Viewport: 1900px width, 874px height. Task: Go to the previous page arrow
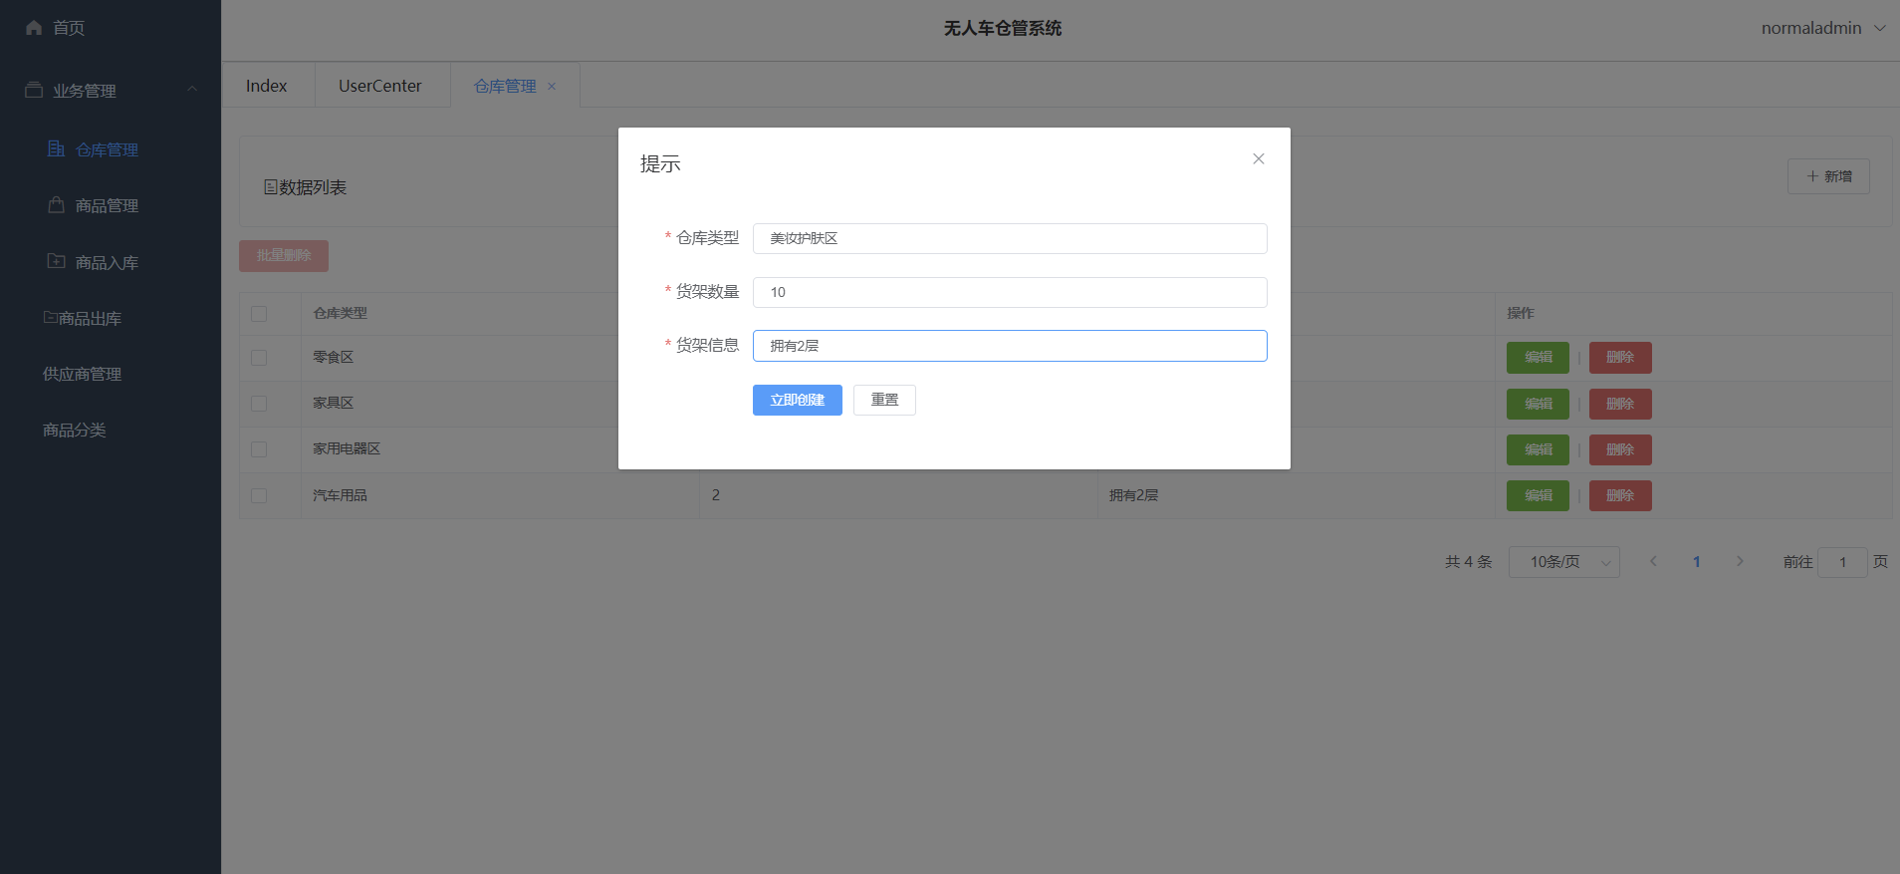pos(1654,561)
